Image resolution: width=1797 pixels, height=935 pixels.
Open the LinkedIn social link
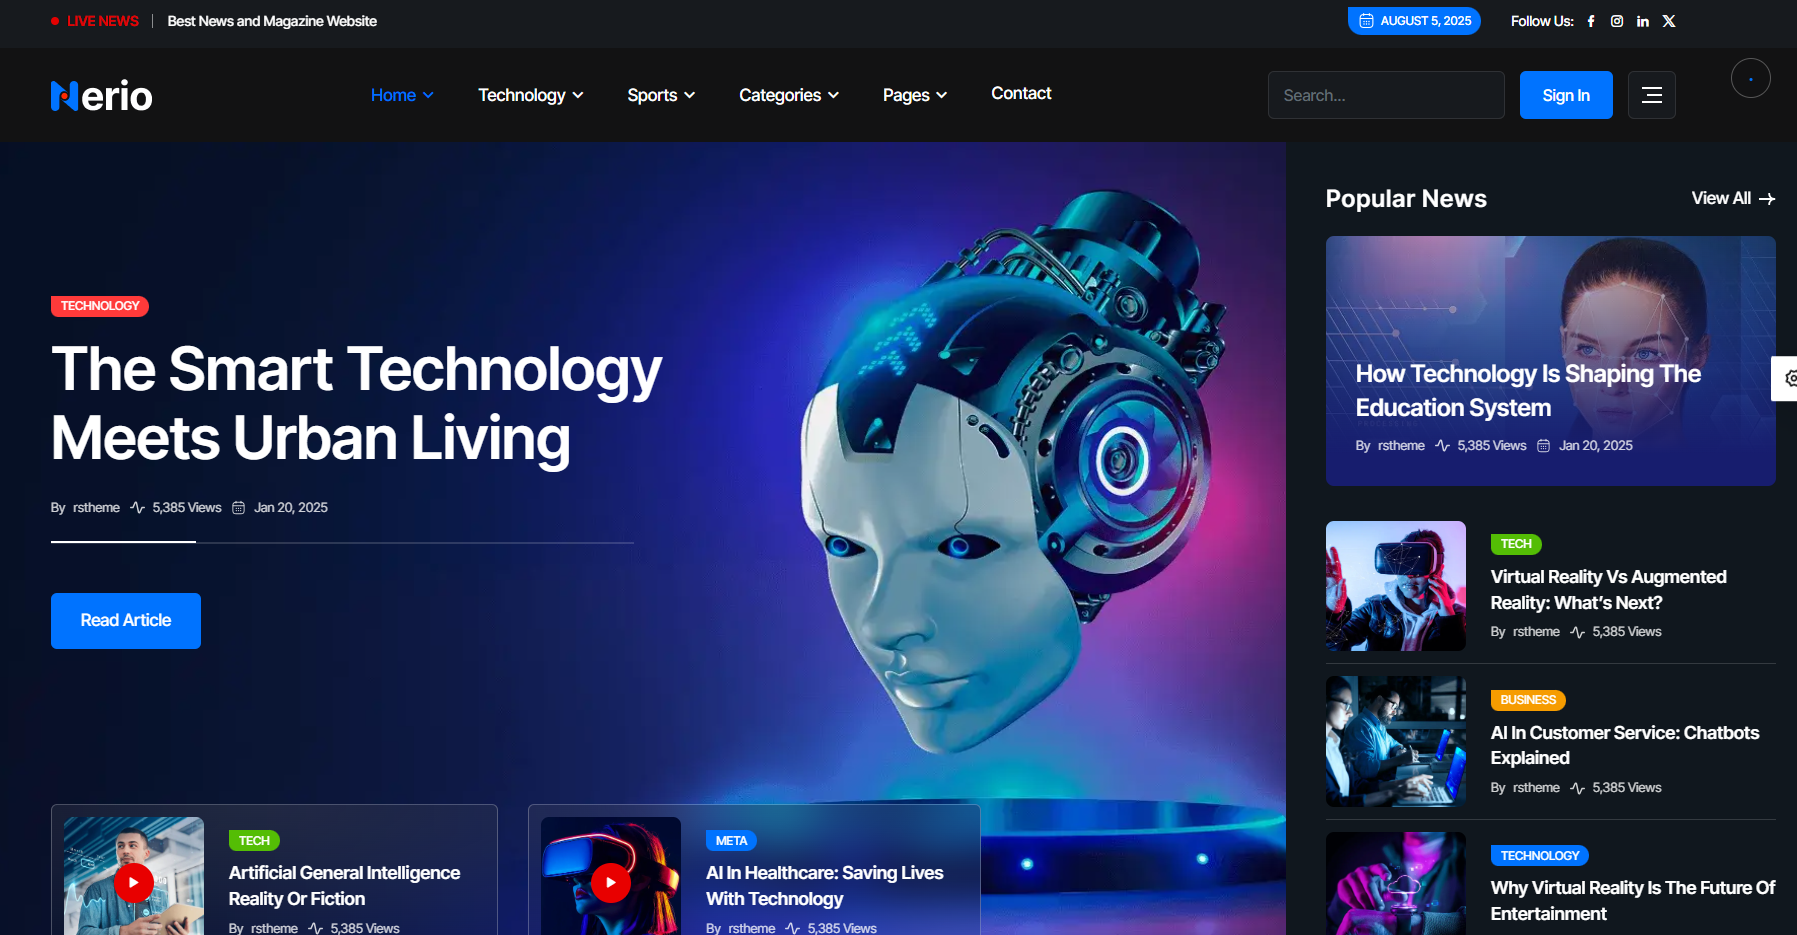[1643, 21]
